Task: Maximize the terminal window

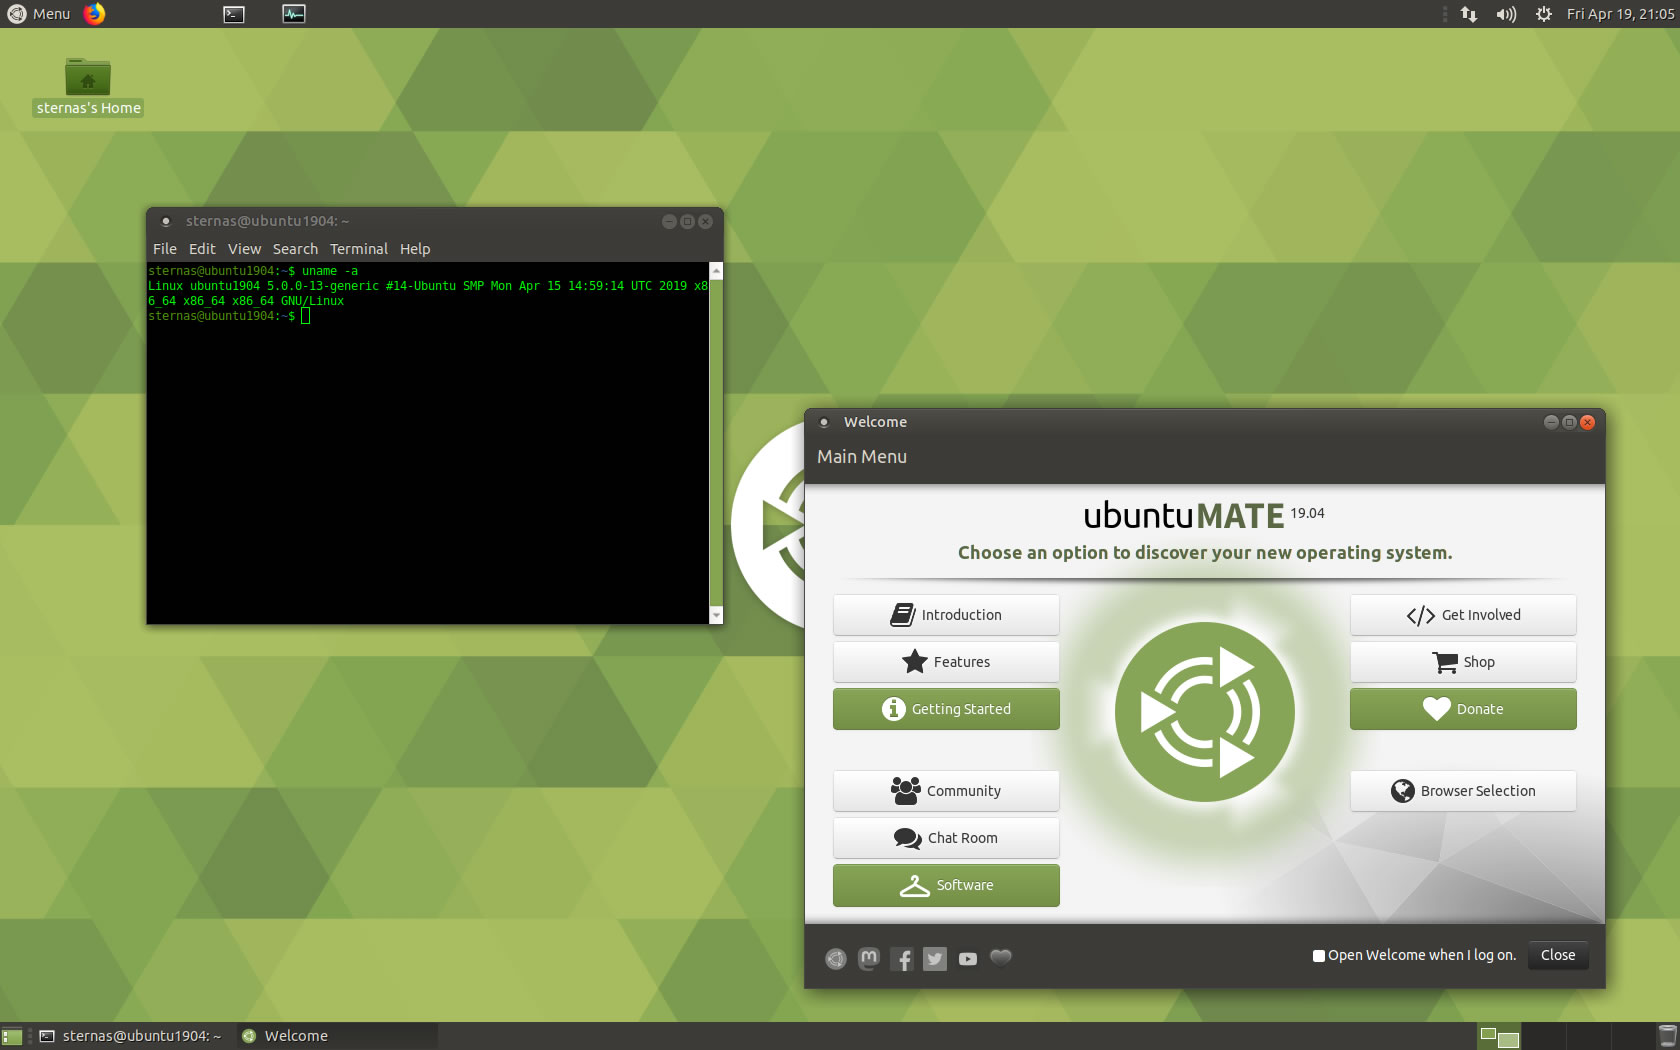Action: 687,221
